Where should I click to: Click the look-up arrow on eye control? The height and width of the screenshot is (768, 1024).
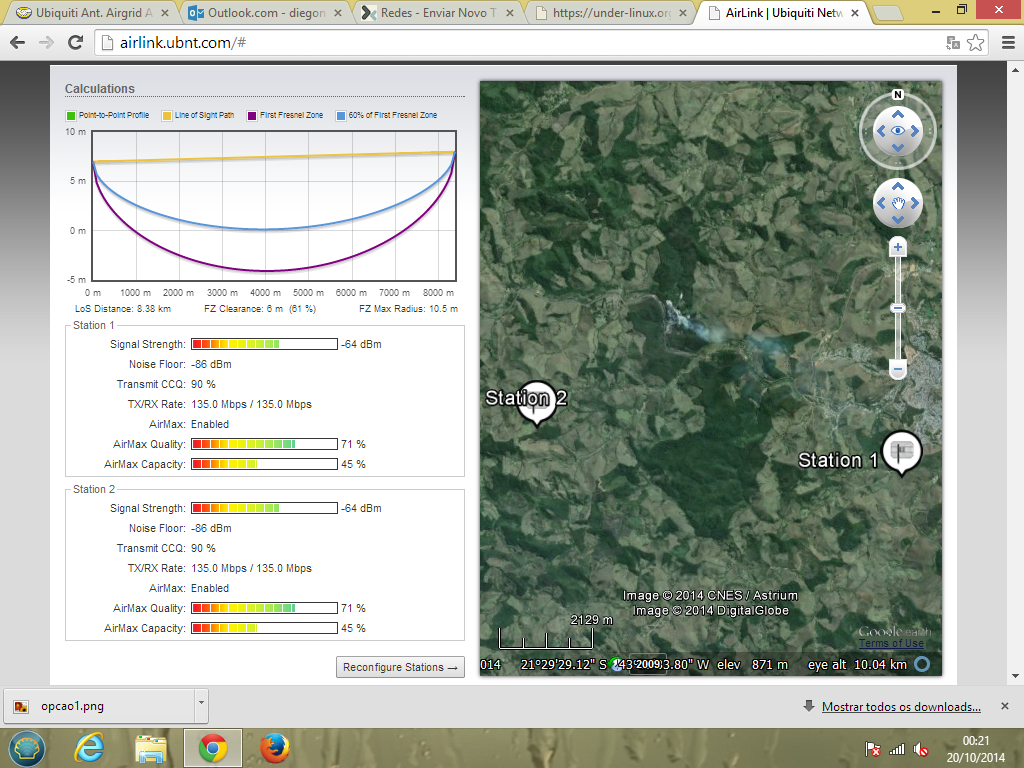(897, 114)
